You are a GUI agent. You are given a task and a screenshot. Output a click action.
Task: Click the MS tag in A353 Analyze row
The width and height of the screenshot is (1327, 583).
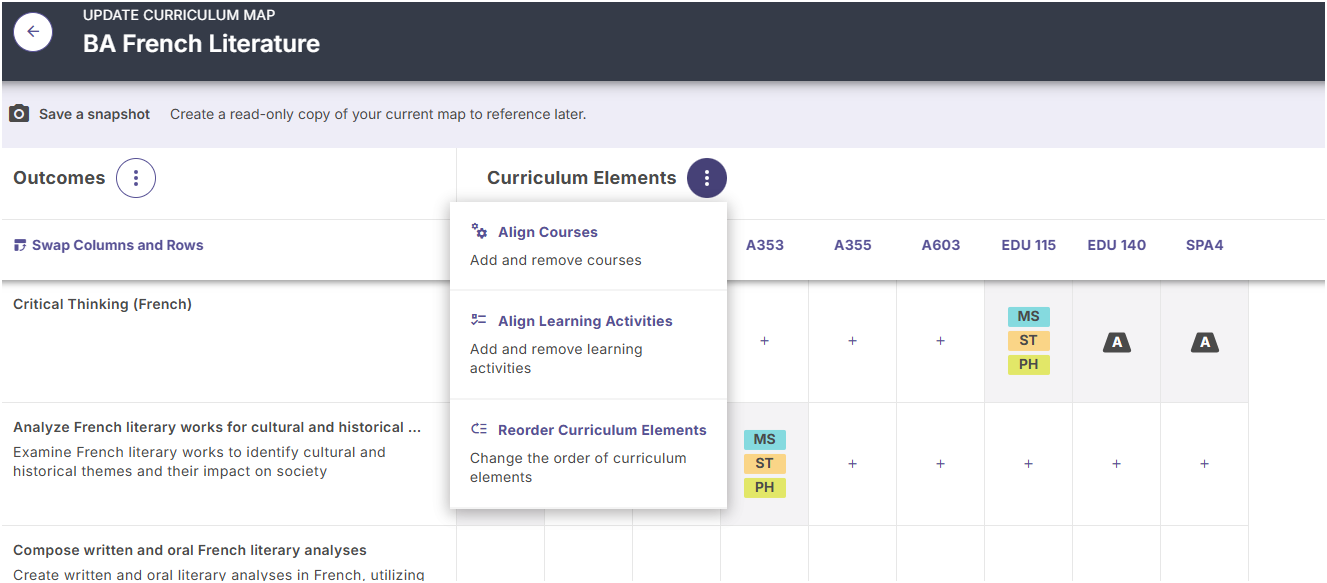pos(765,439)
